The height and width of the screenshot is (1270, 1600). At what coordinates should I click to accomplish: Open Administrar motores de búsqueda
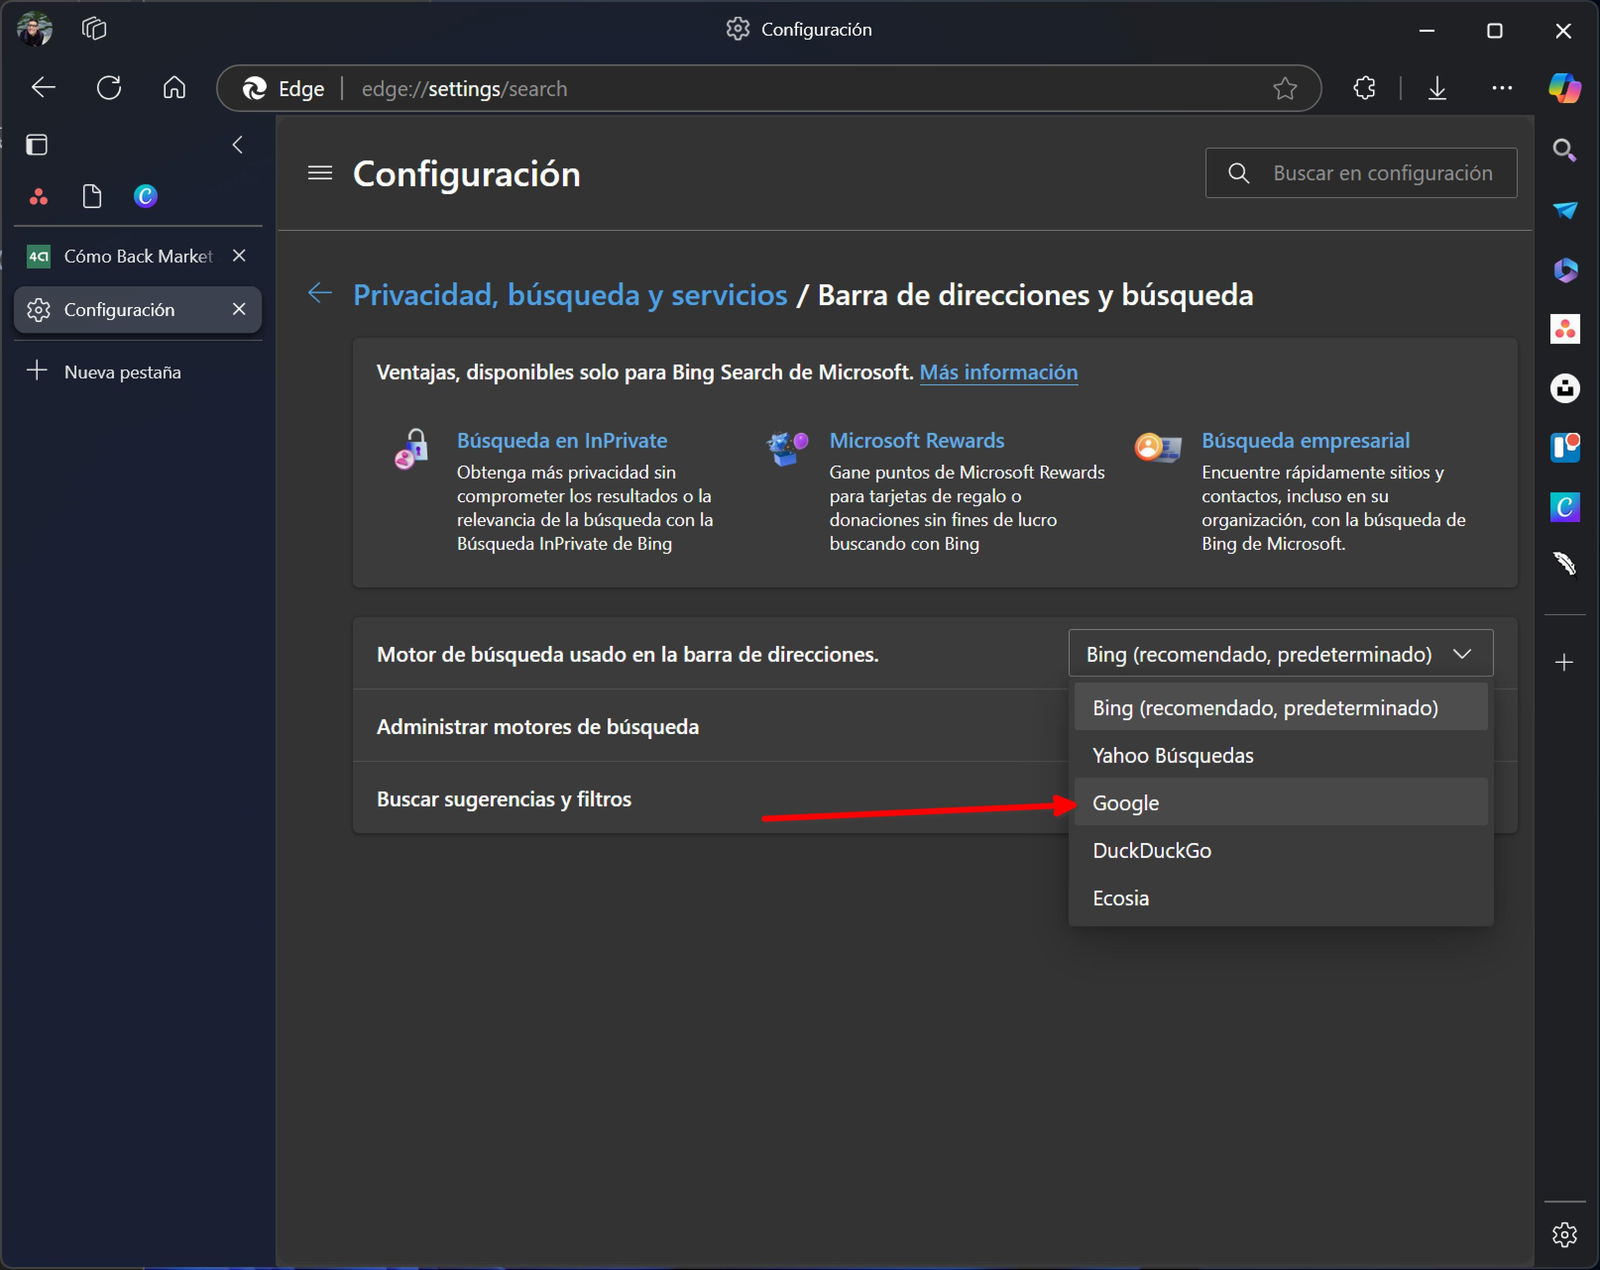[x=537, y=727]
